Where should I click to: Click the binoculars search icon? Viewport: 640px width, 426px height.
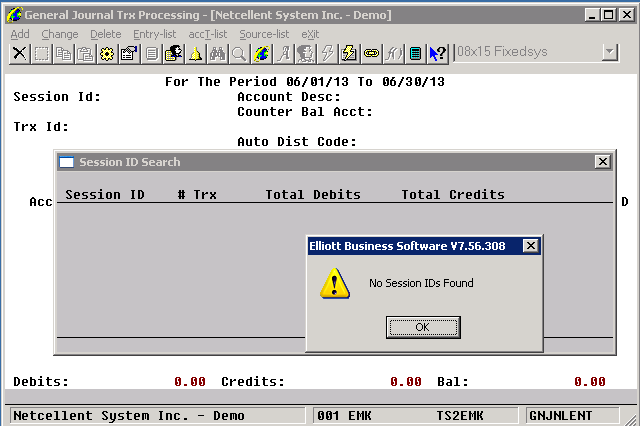218,54
